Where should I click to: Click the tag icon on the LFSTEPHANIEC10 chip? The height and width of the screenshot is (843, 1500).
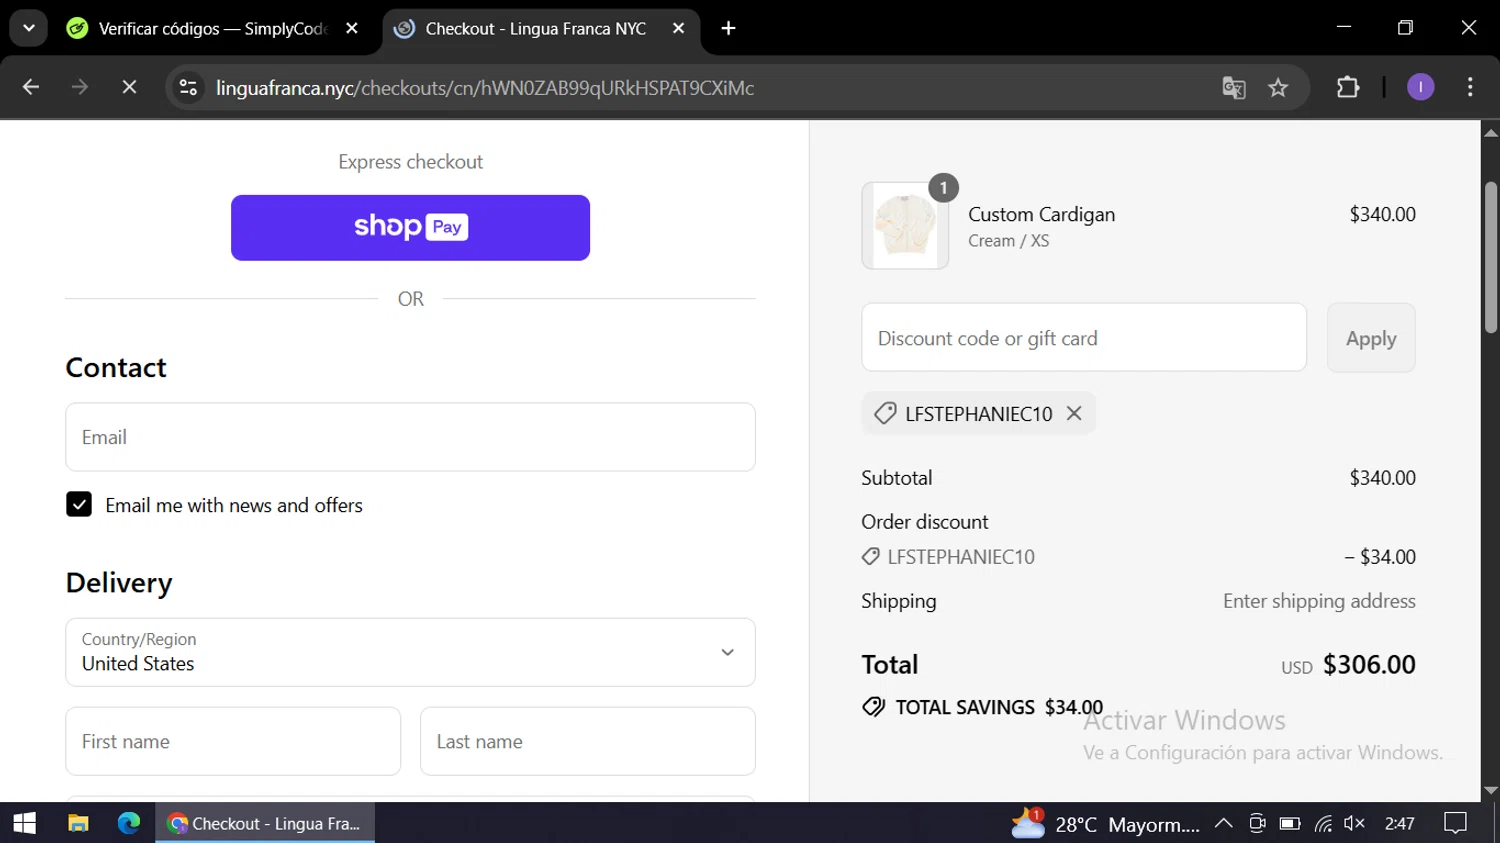pos(885,413)
